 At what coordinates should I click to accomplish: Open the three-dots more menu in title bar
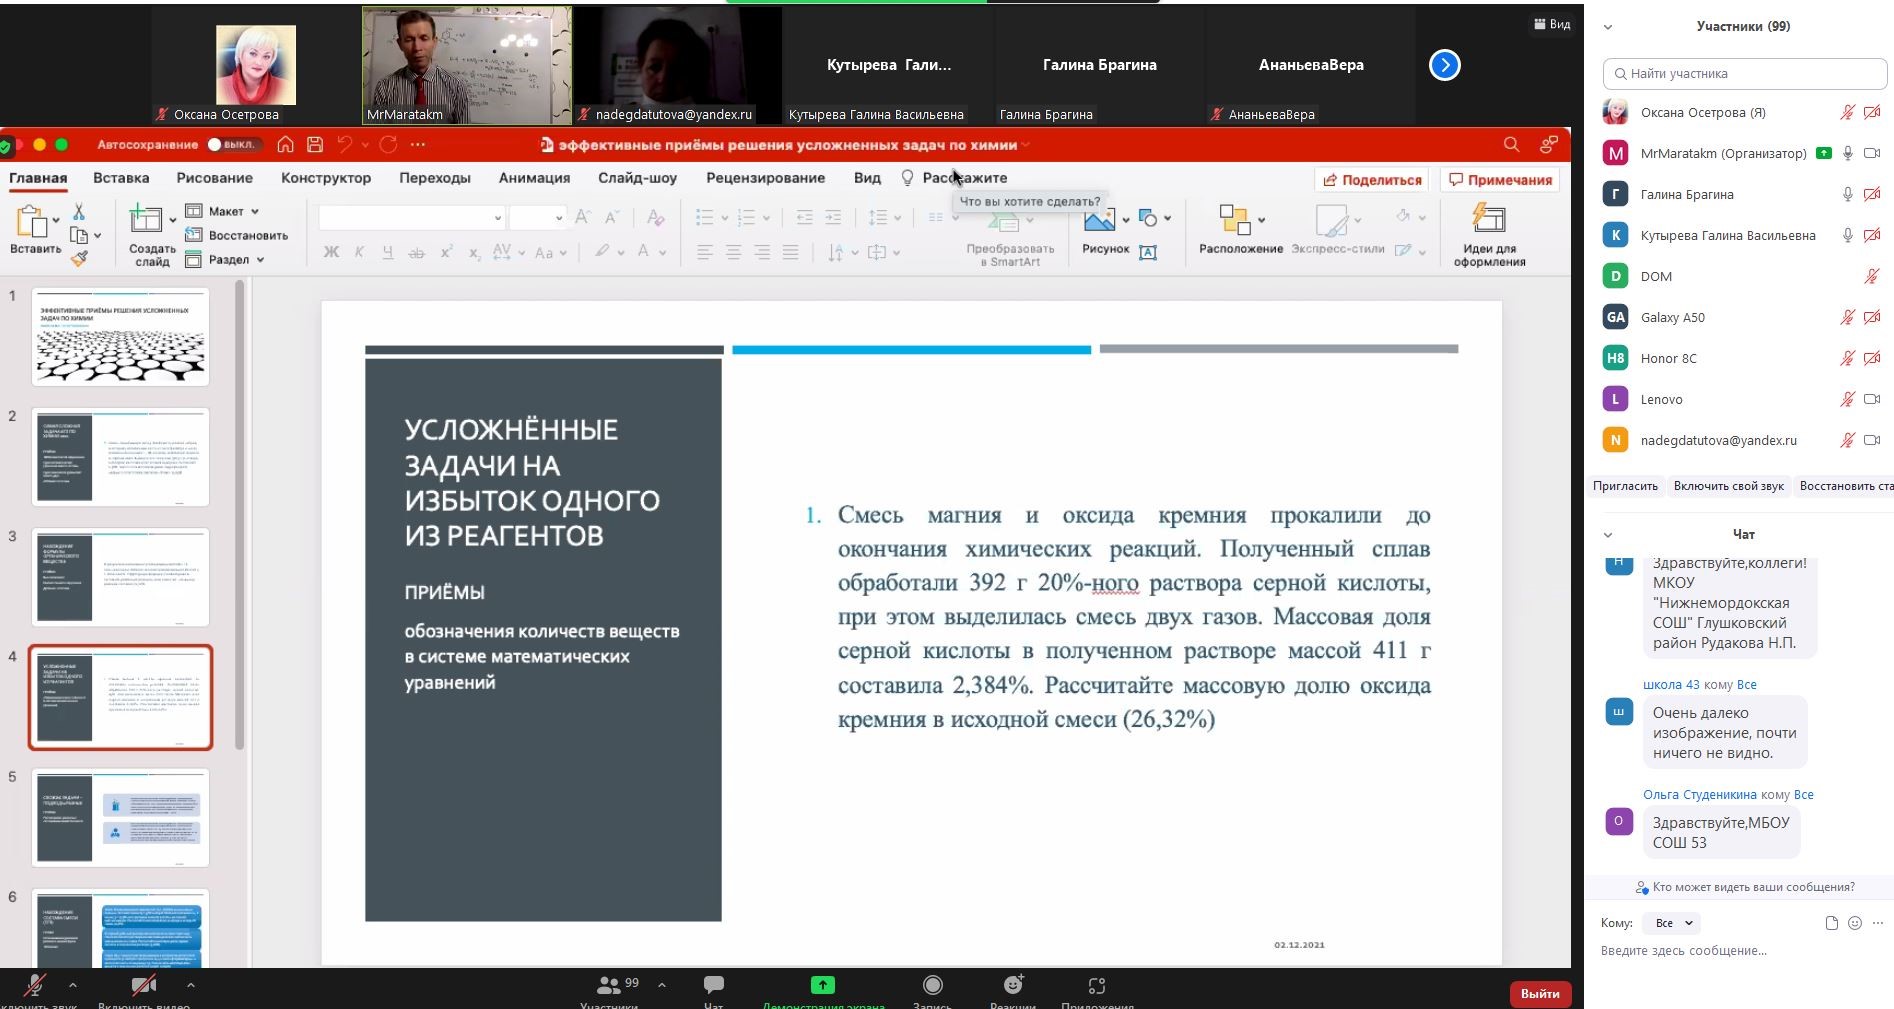pos(418,145)
